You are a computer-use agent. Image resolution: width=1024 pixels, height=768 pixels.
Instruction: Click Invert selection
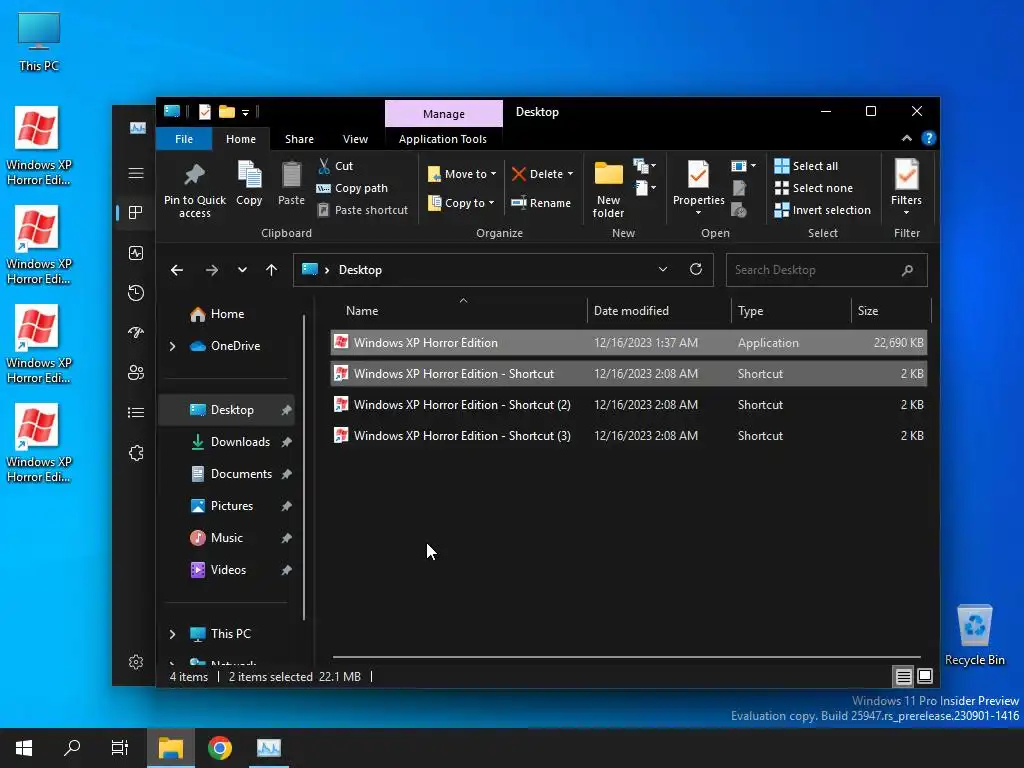pos(822,210)
